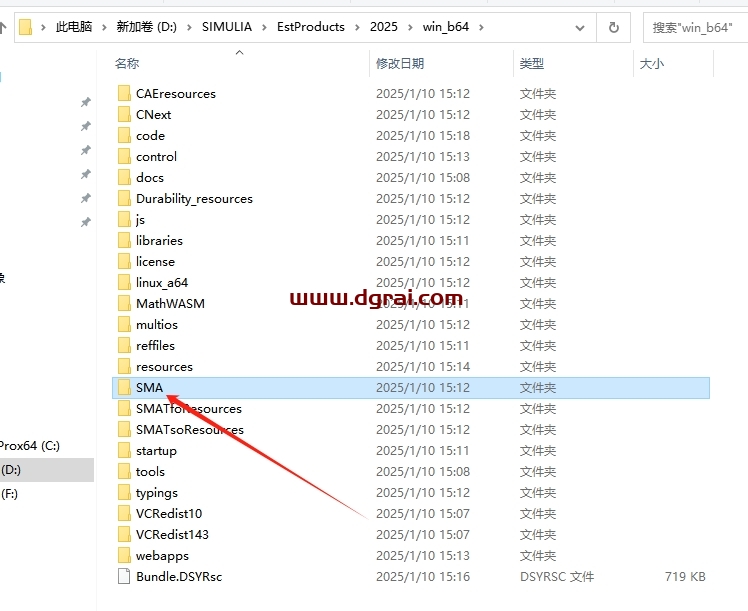Click the js folder icon
Viewport: 748px width, 611px height.
124,219
